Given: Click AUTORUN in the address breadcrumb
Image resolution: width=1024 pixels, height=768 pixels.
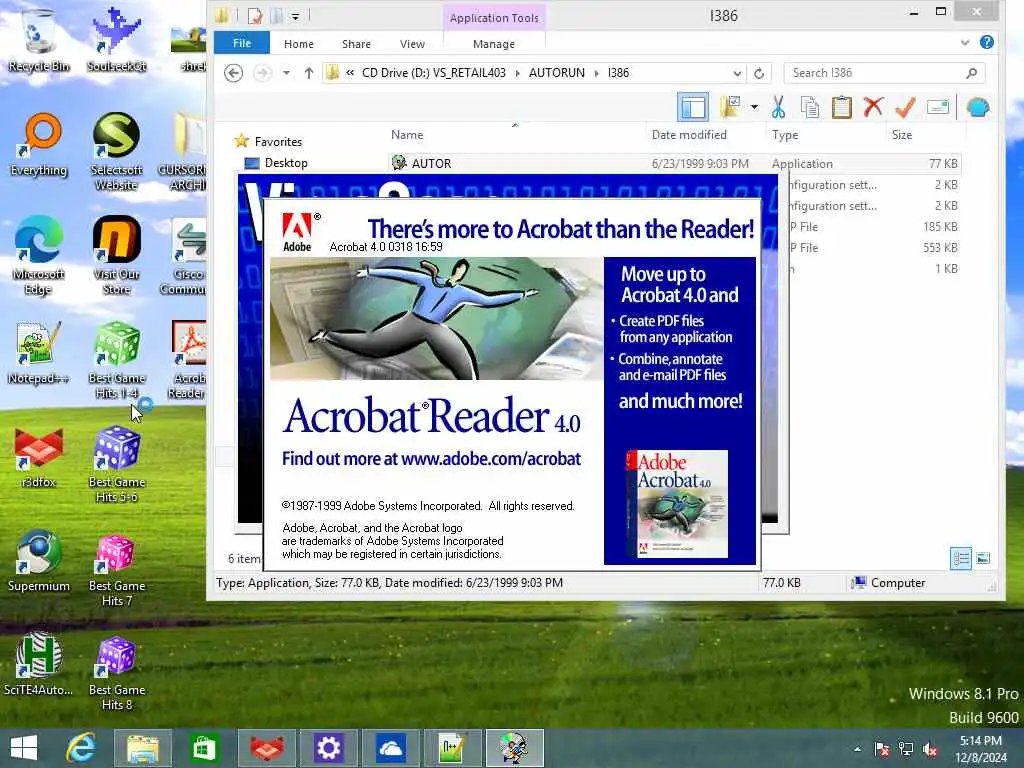Looking at the screenshot, I should (556, 72).
